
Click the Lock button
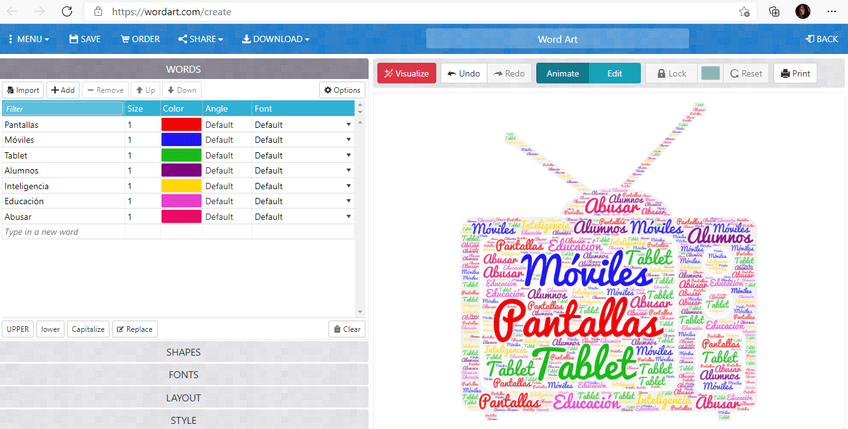pyautogui.click(x=670, y=74)
